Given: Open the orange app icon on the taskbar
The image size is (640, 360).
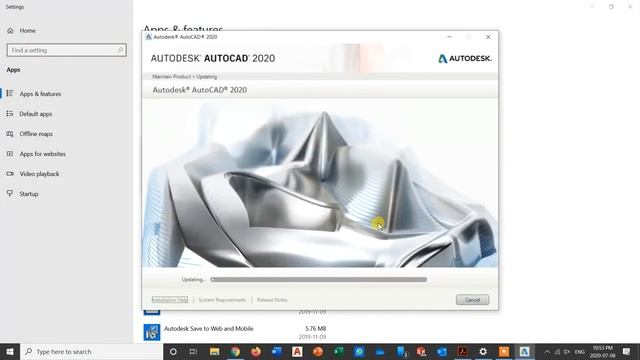Looking at the screenshot, I should coord(504,351).
